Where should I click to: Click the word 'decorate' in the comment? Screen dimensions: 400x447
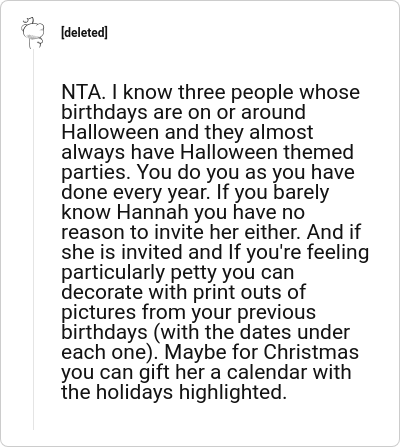(102, 292)
